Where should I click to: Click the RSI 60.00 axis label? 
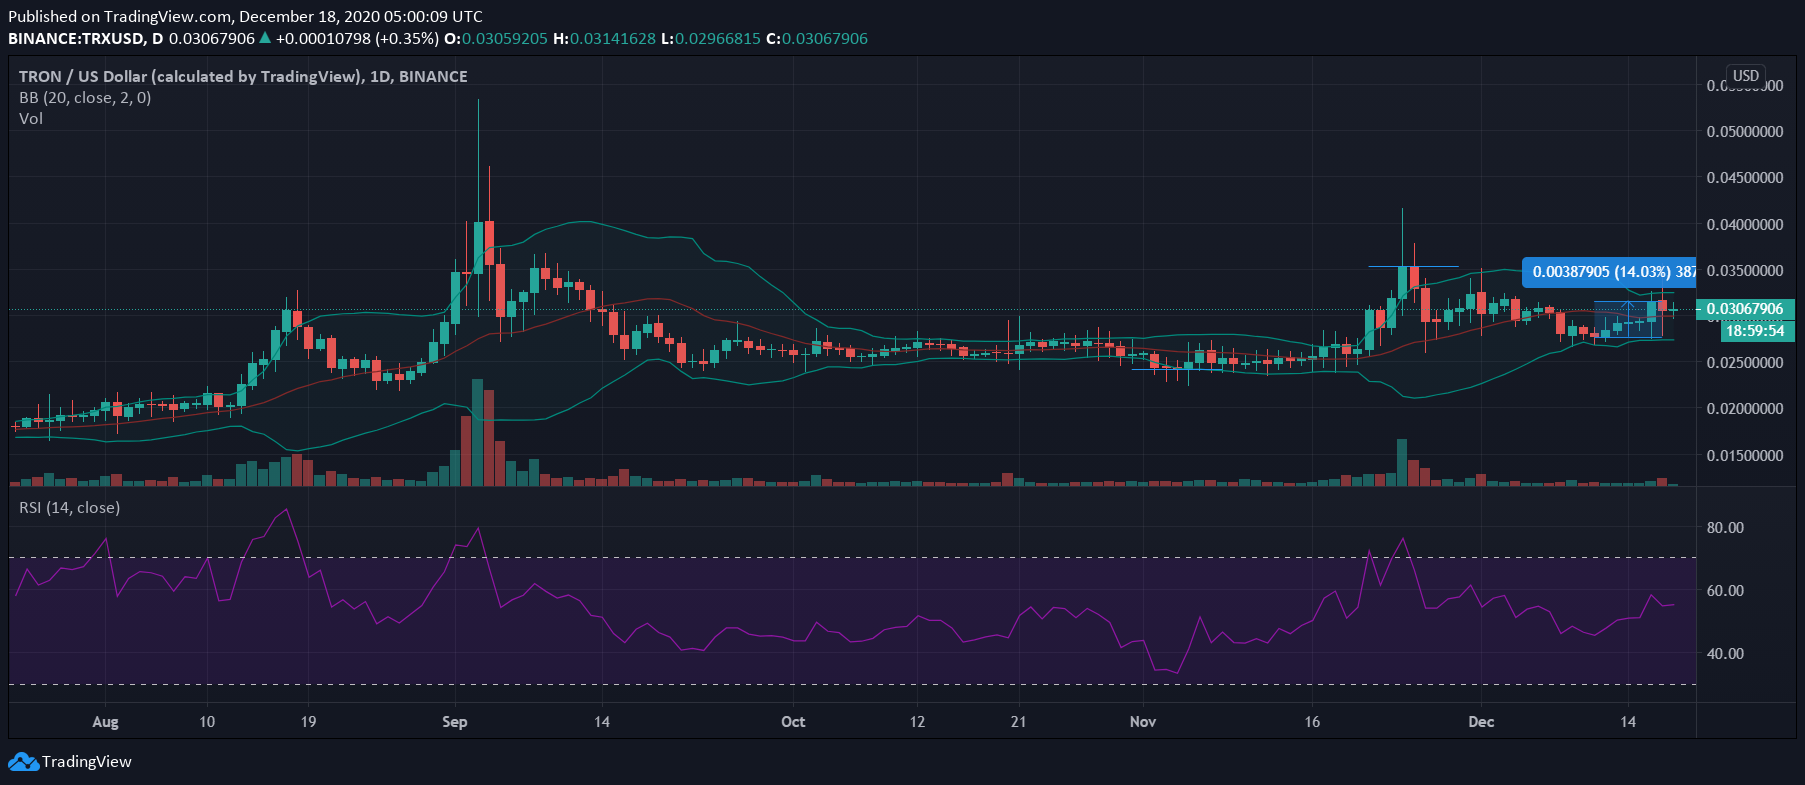pyautogui.click(x=1725, y=591)
